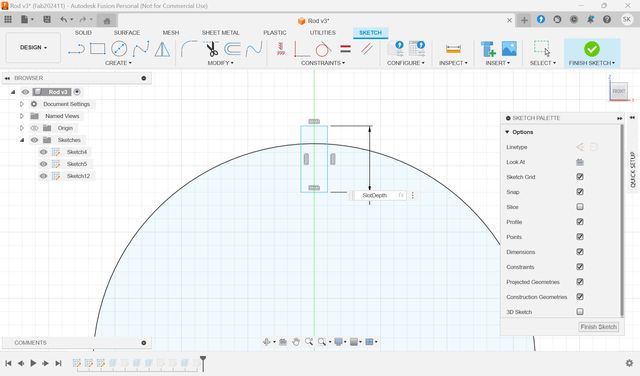The image size is (640, 376).
Task: Select the Mirror tool
Action: (162, 49)
